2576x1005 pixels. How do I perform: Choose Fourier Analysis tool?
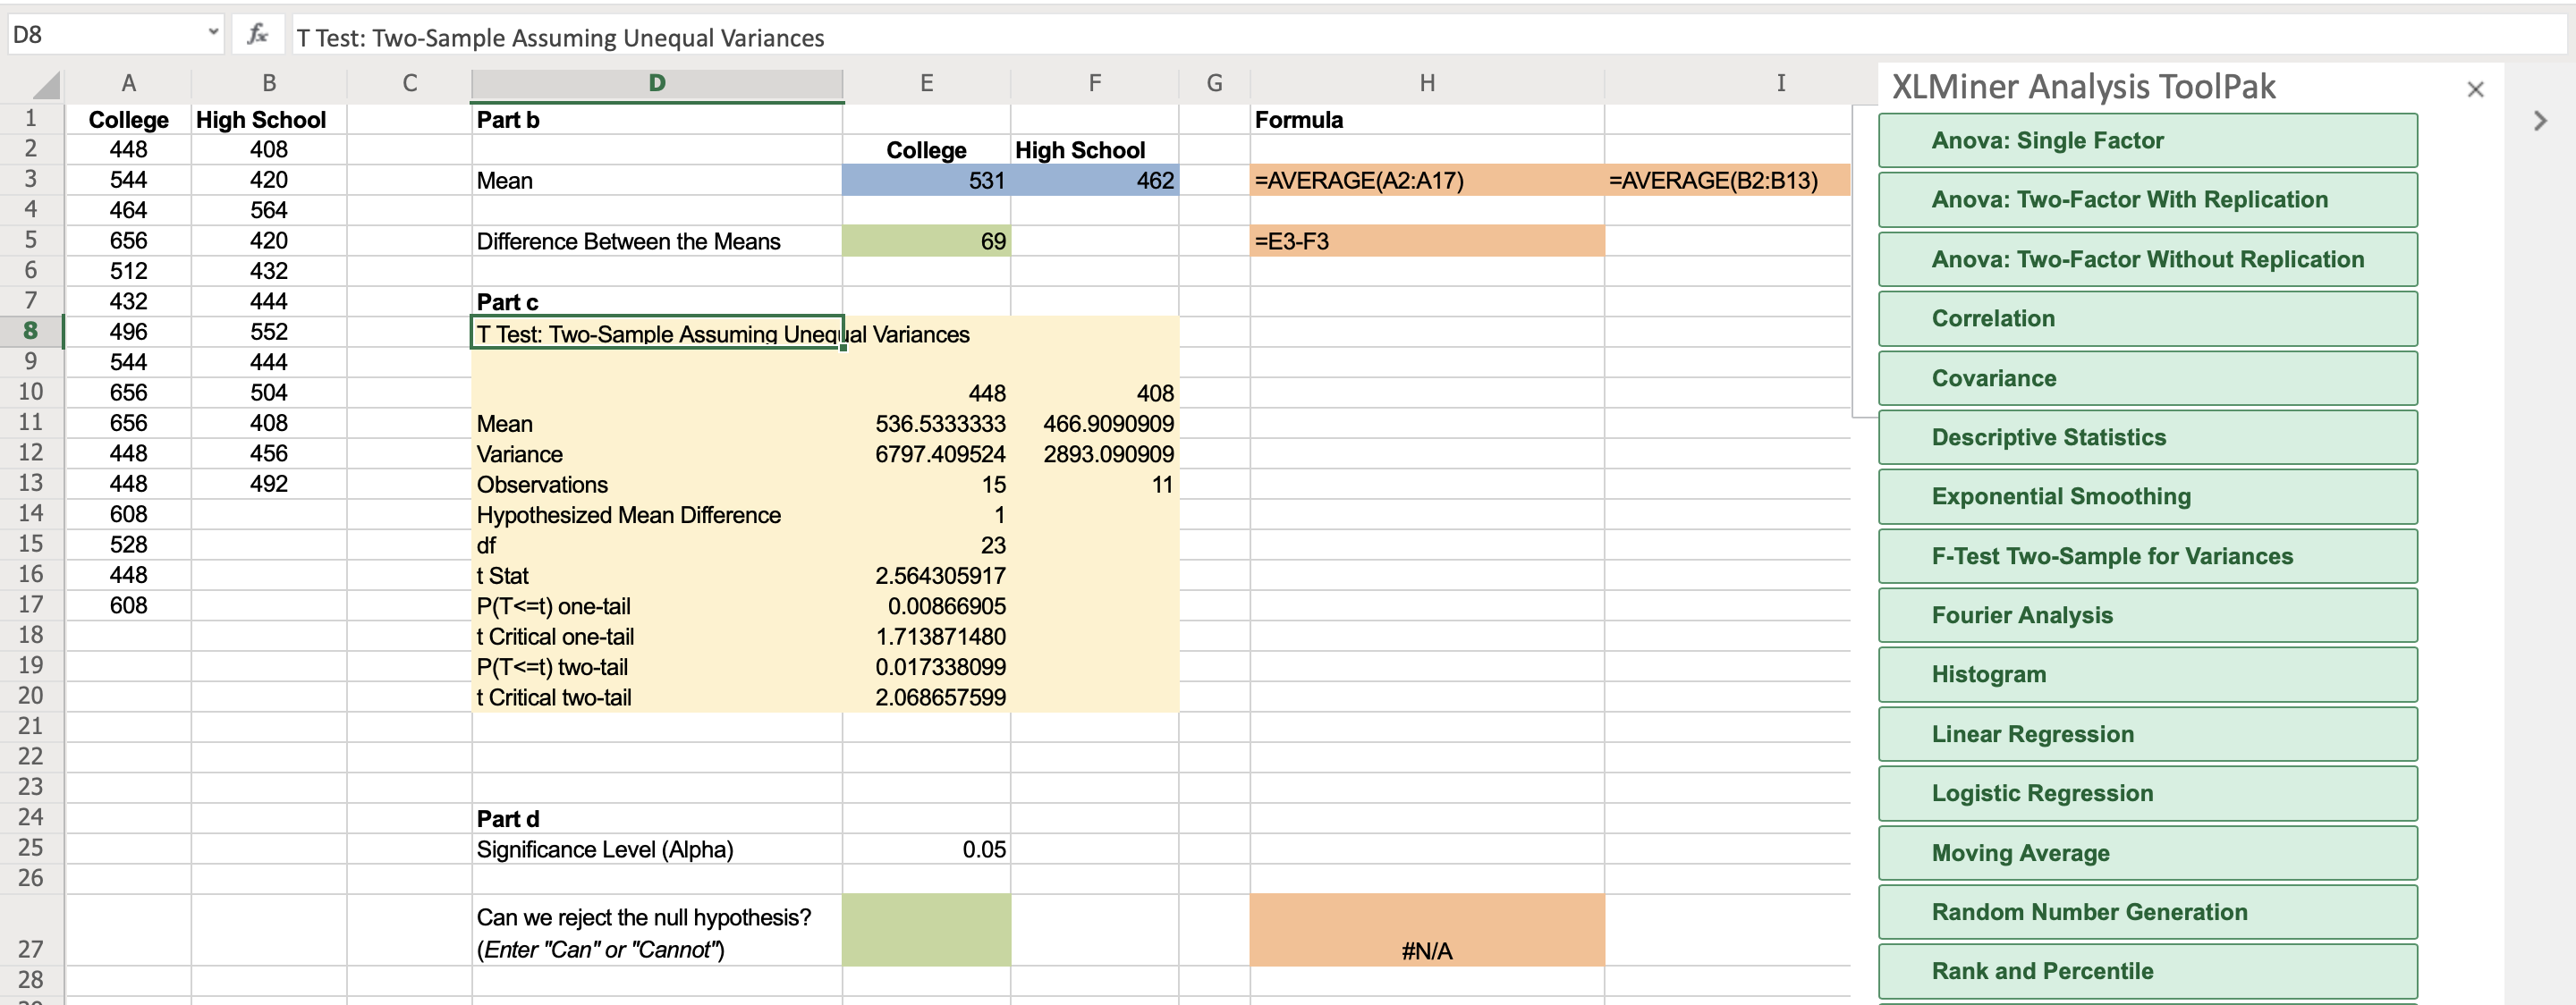[2147, 616]
